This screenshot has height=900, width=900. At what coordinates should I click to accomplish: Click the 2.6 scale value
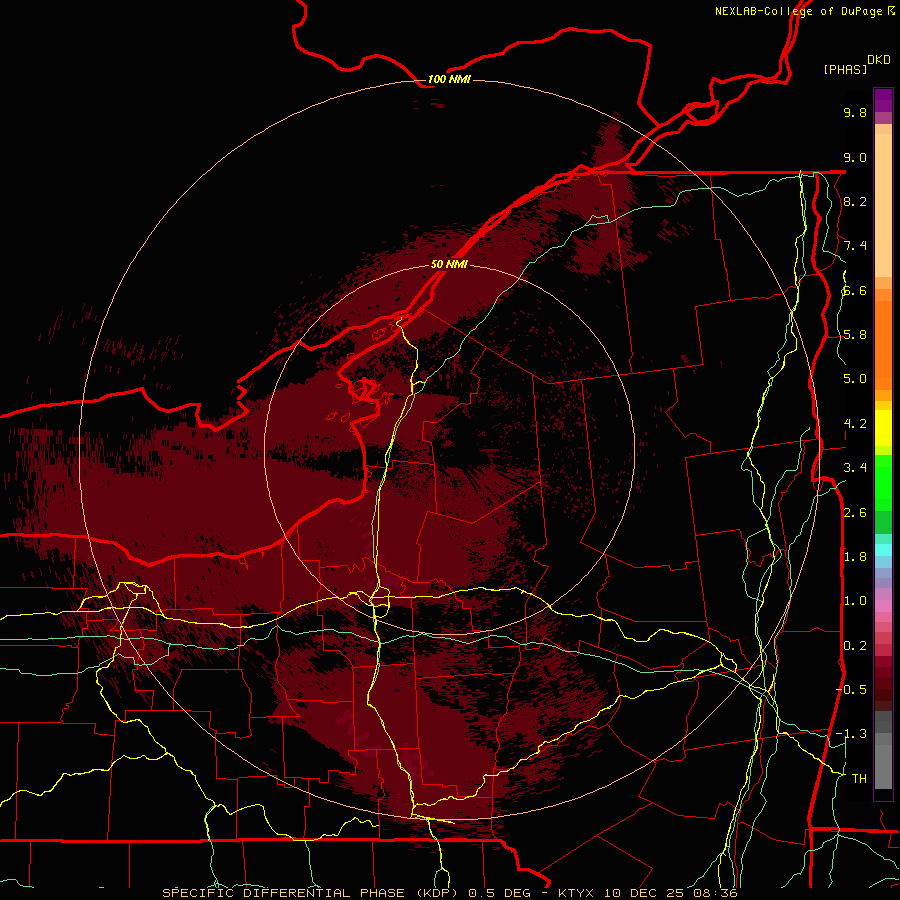coord(855,513)
